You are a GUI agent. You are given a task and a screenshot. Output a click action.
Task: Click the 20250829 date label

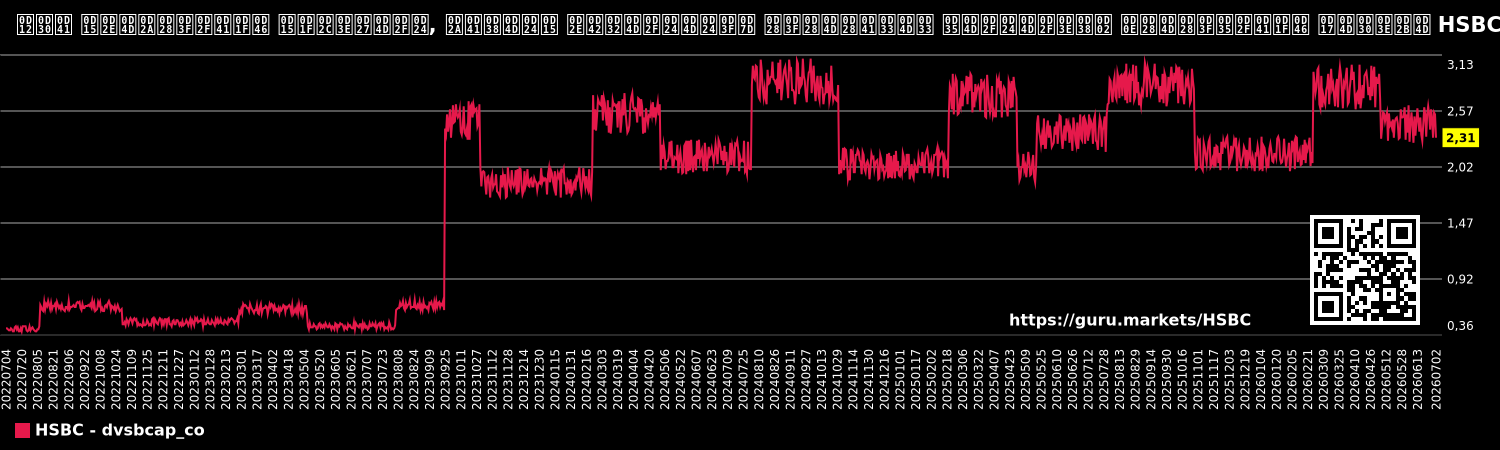click(x=1137, y=378)
